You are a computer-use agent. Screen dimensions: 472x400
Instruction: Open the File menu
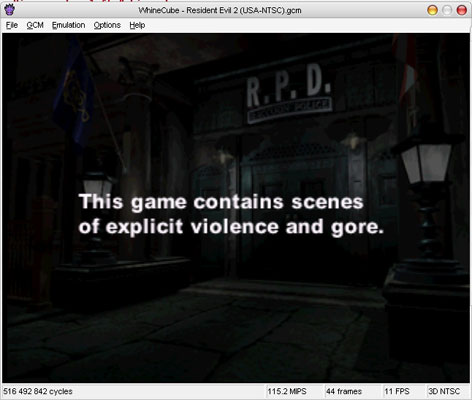tap(12, 25)
